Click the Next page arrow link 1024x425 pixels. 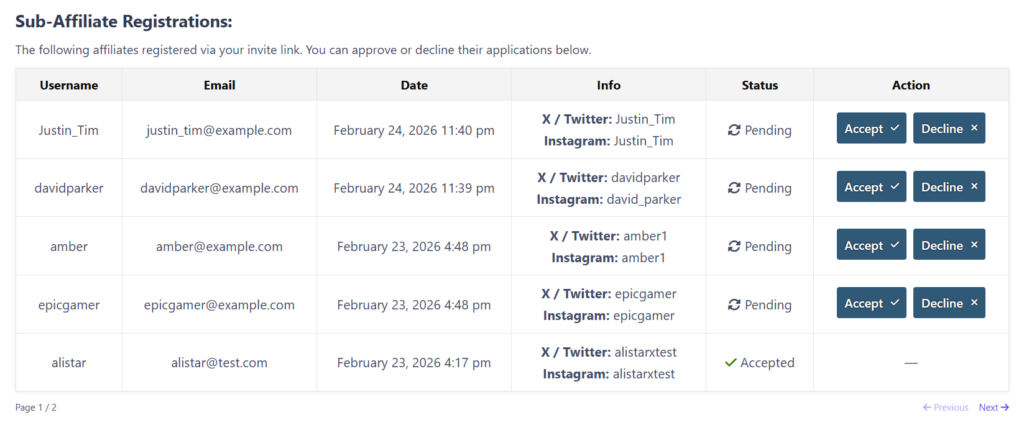993,407
